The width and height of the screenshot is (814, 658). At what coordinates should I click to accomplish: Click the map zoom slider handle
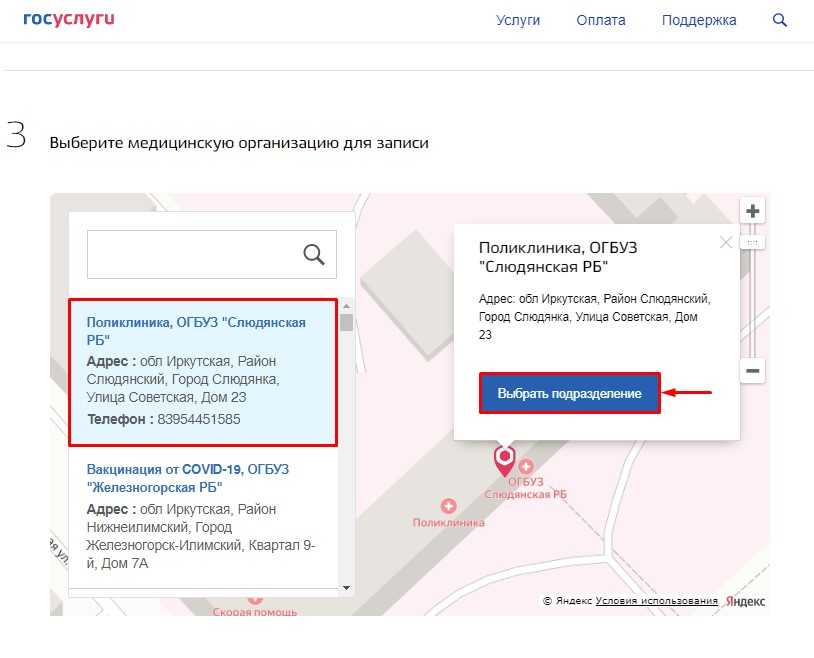[x=753, y=243]
